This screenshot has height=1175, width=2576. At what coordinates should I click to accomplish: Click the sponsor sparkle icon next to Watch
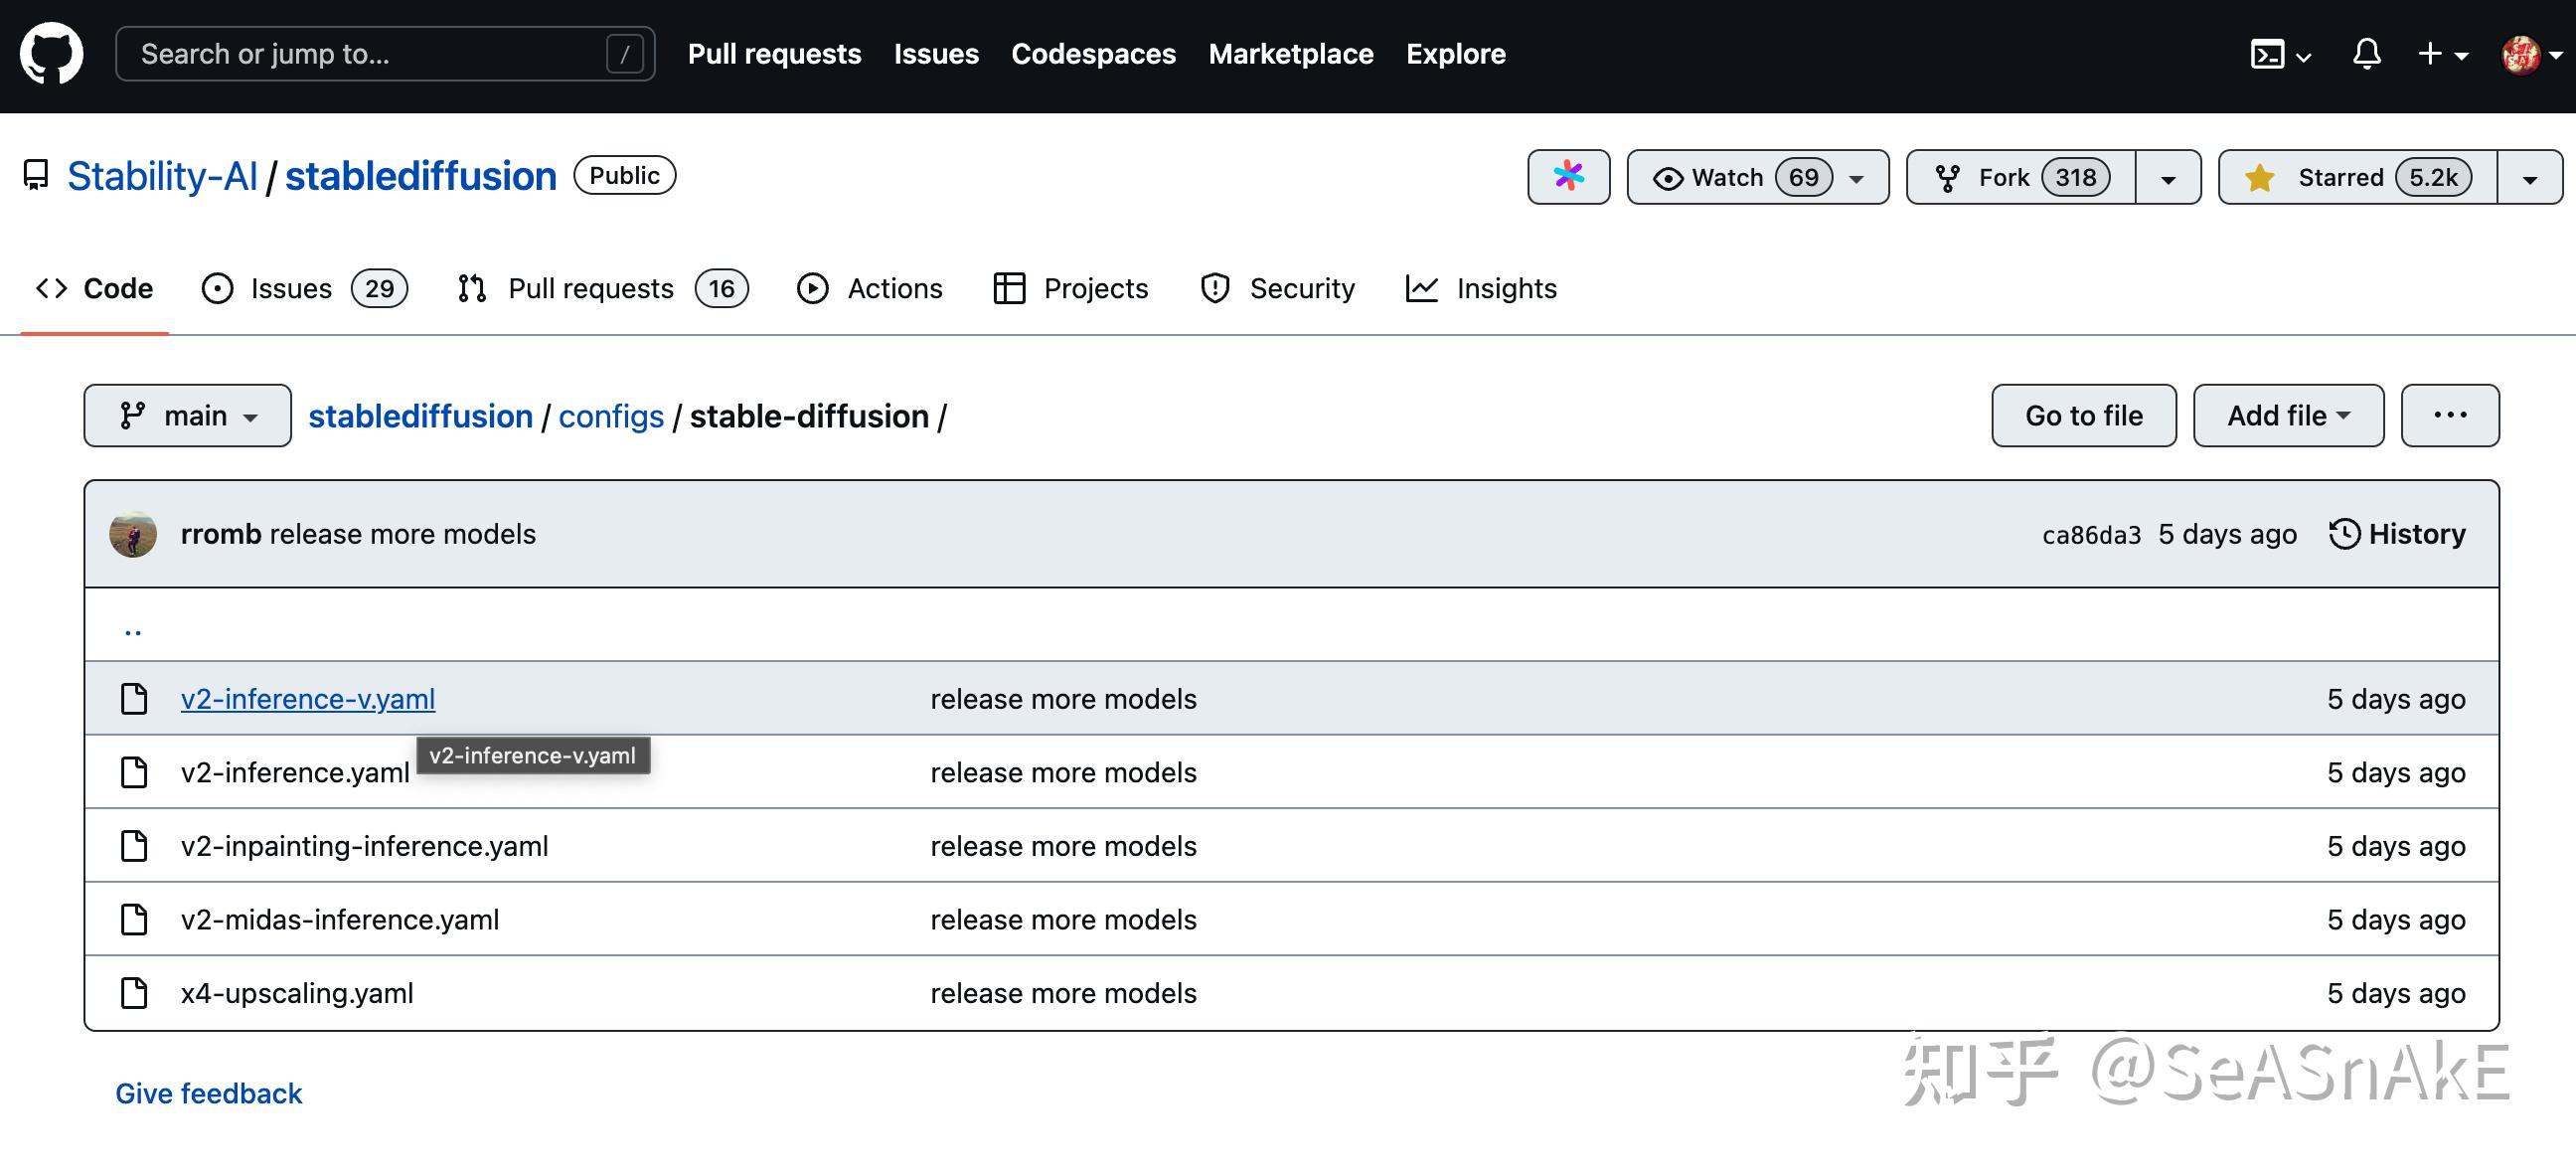pyautogui.click(x=1568, y=176)
